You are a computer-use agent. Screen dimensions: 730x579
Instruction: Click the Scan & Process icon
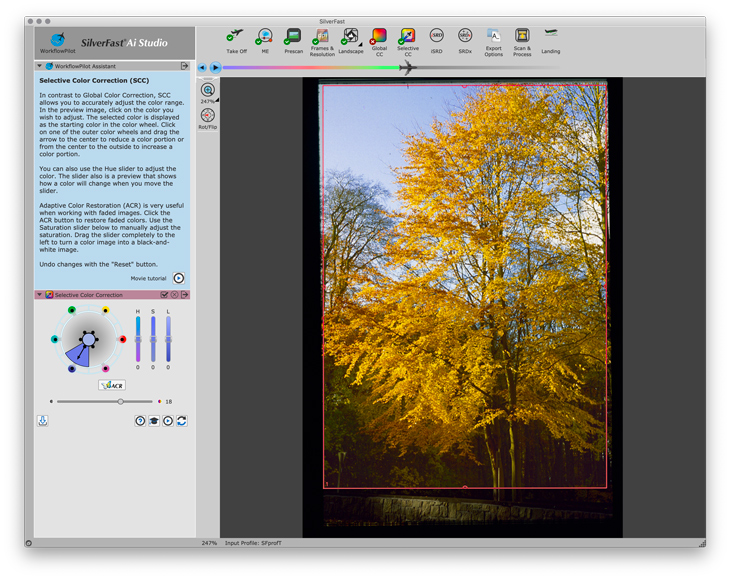[522, 37]
